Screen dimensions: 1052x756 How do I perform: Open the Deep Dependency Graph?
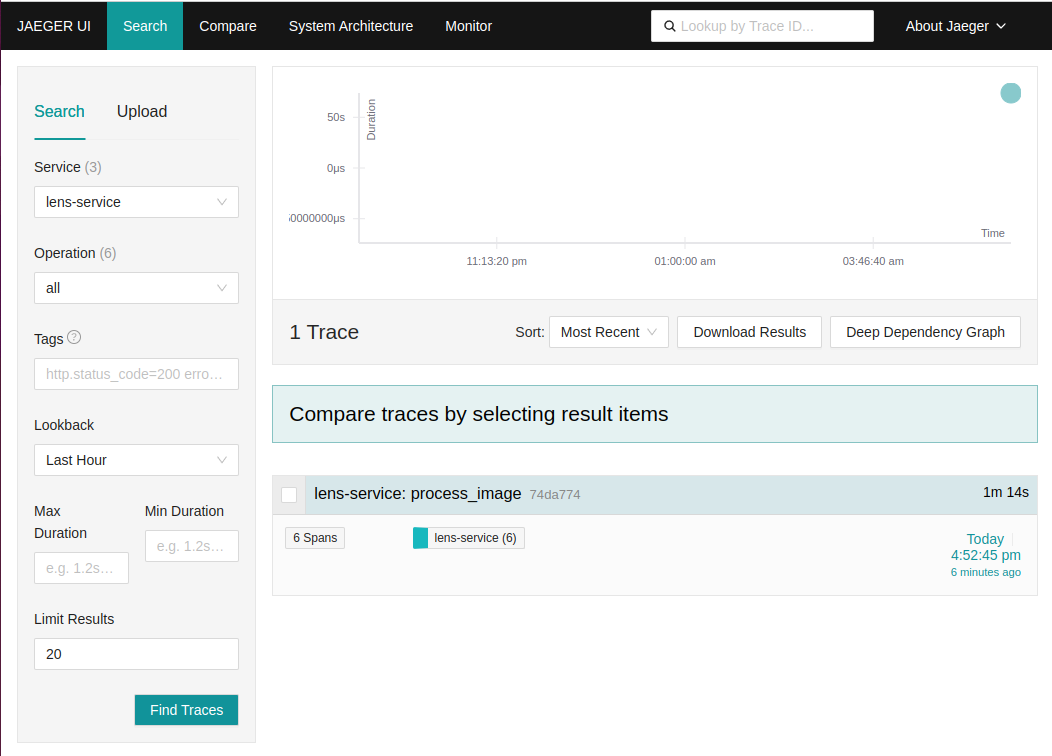click(x=925, y=332)
